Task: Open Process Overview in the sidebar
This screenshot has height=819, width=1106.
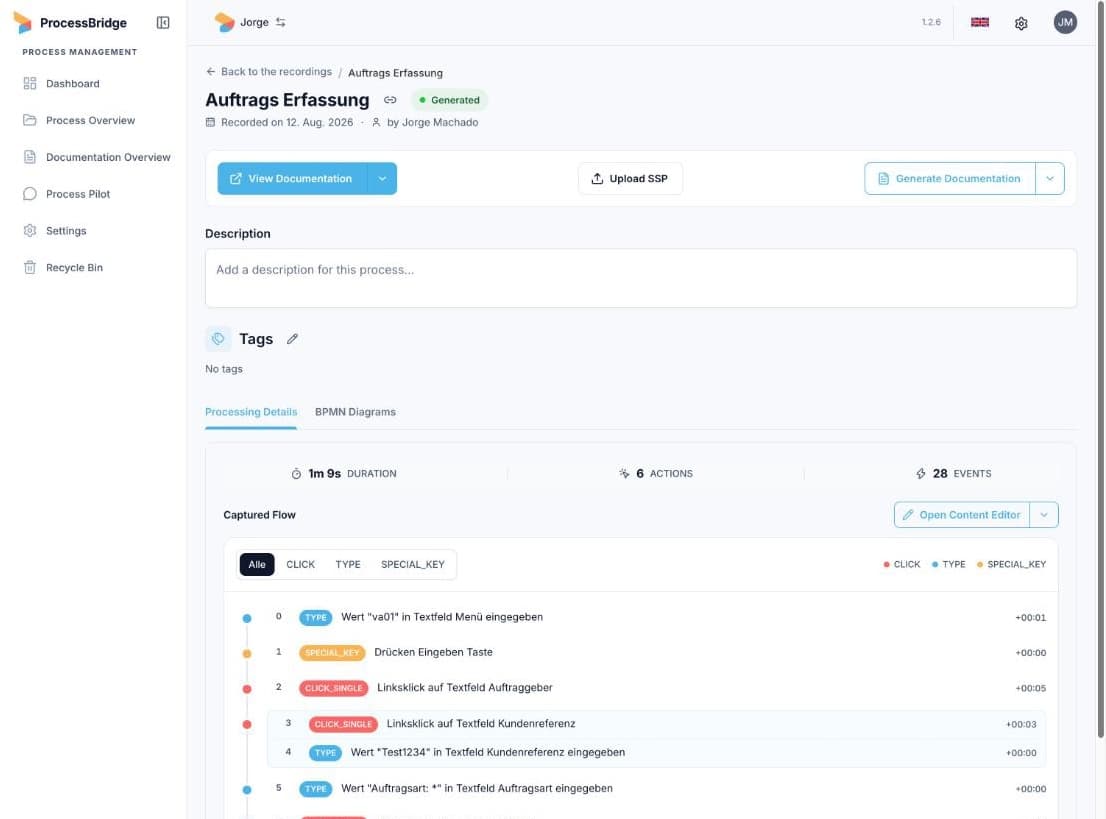Action: click(x=90, y=121)
